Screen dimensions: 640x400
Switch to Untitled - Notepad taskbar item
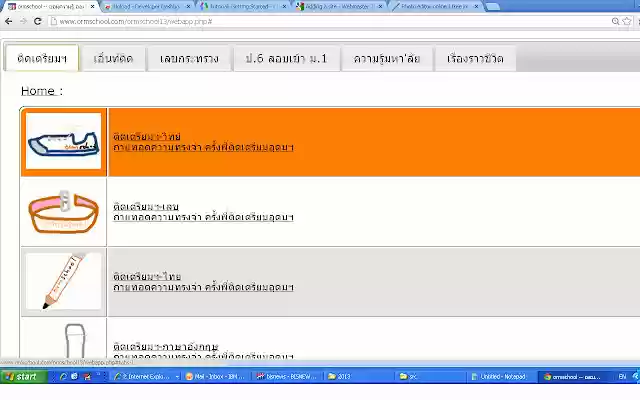tap(499, 376)
